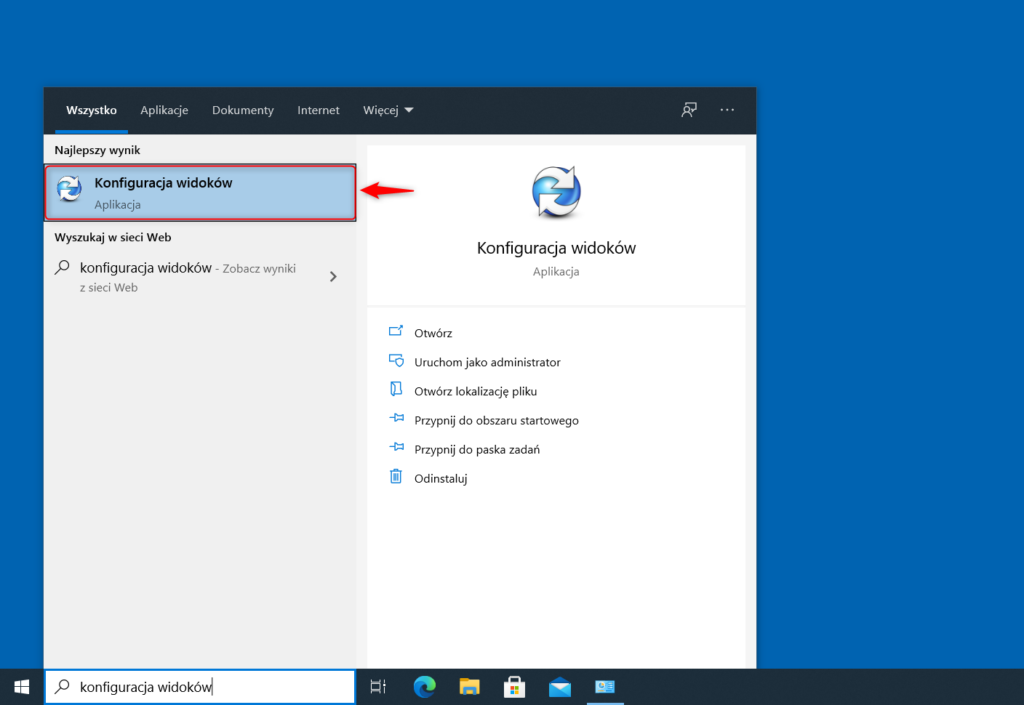
Task: Expand the Więcej dropdown
Action: tap(388, 110)
